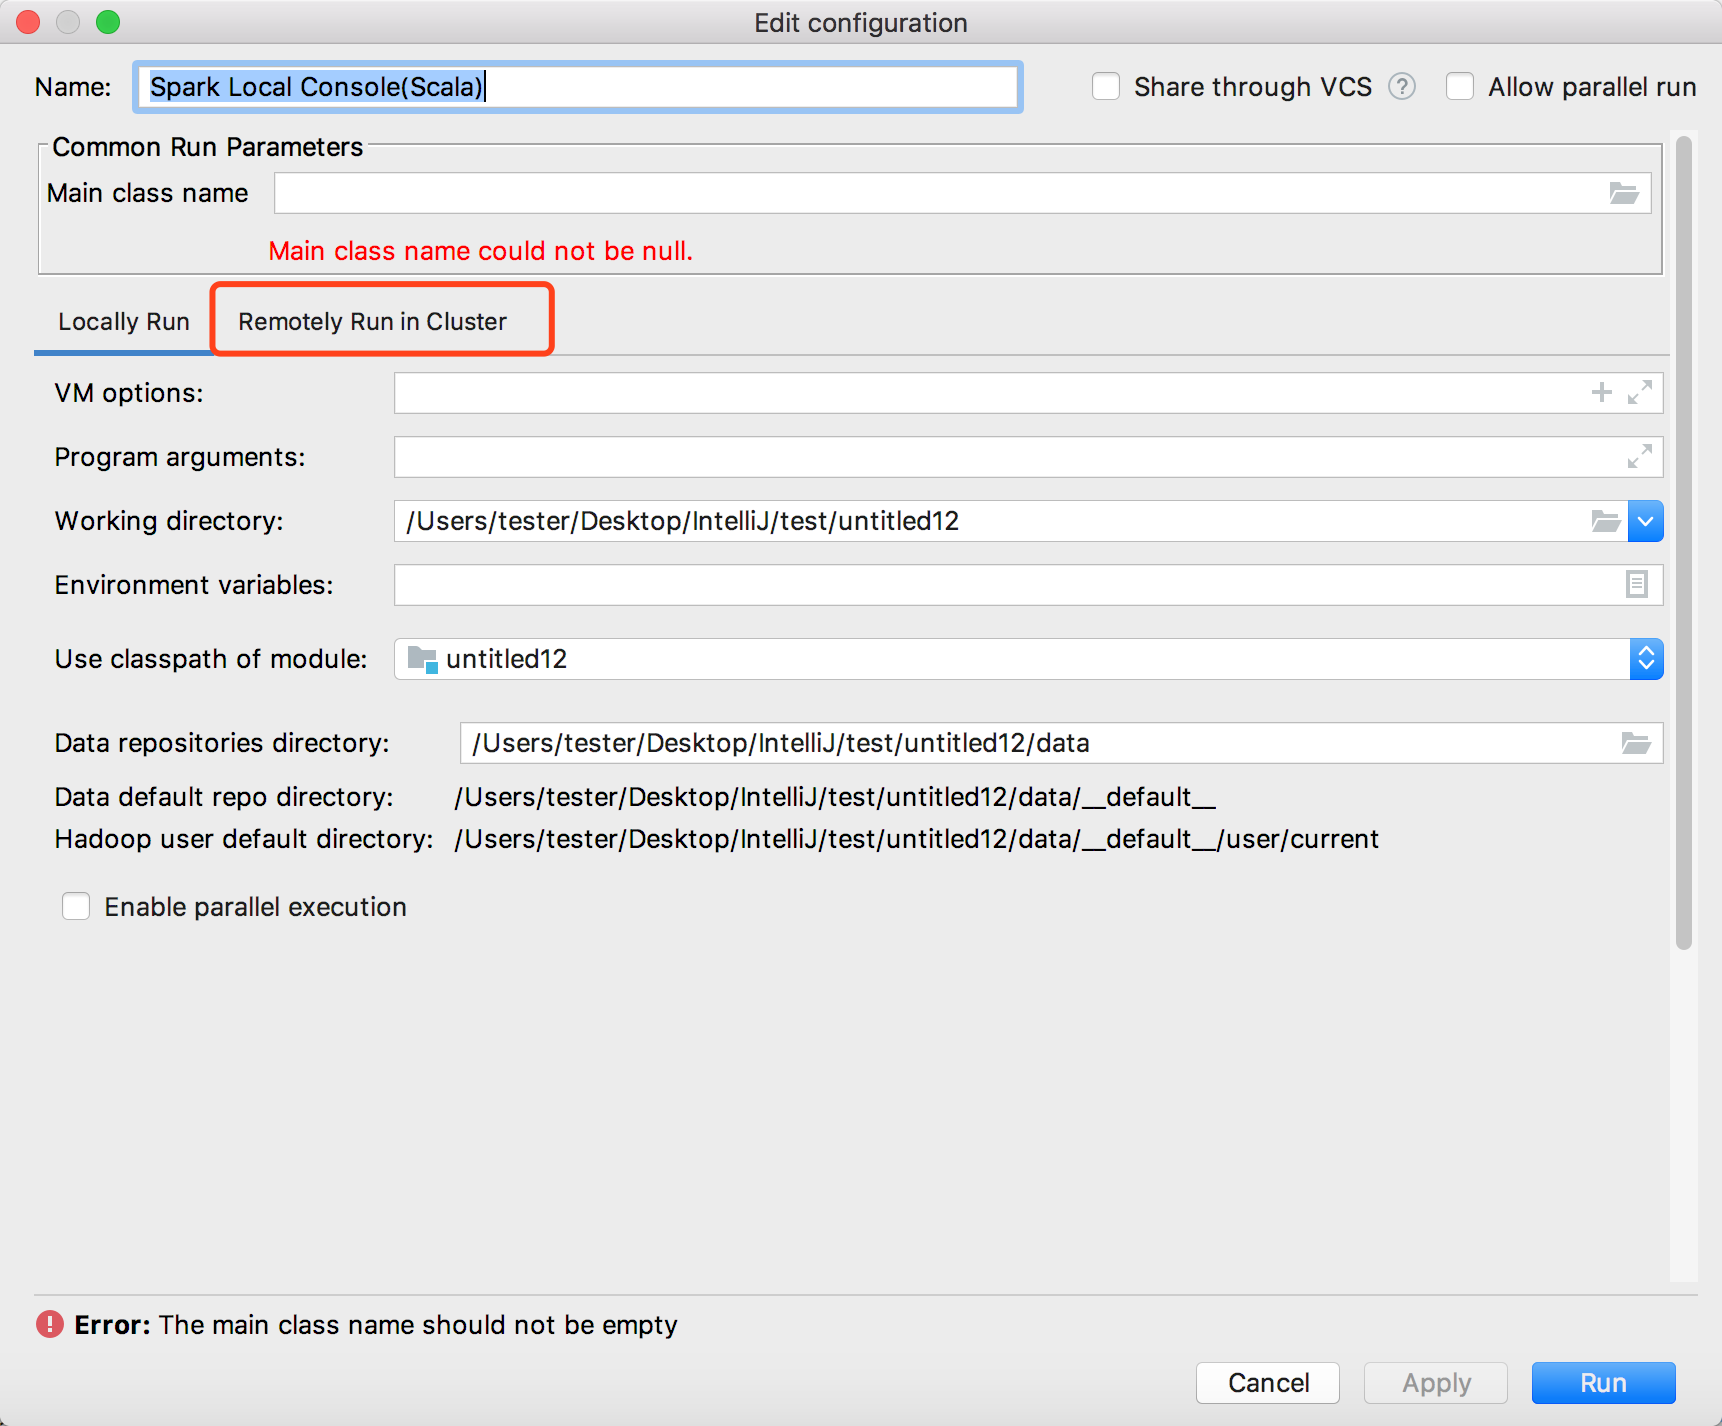Screen dimensions: 1722x1426
Task: Click the plus icon to add VM options
Action: (x=1601, y=392)
